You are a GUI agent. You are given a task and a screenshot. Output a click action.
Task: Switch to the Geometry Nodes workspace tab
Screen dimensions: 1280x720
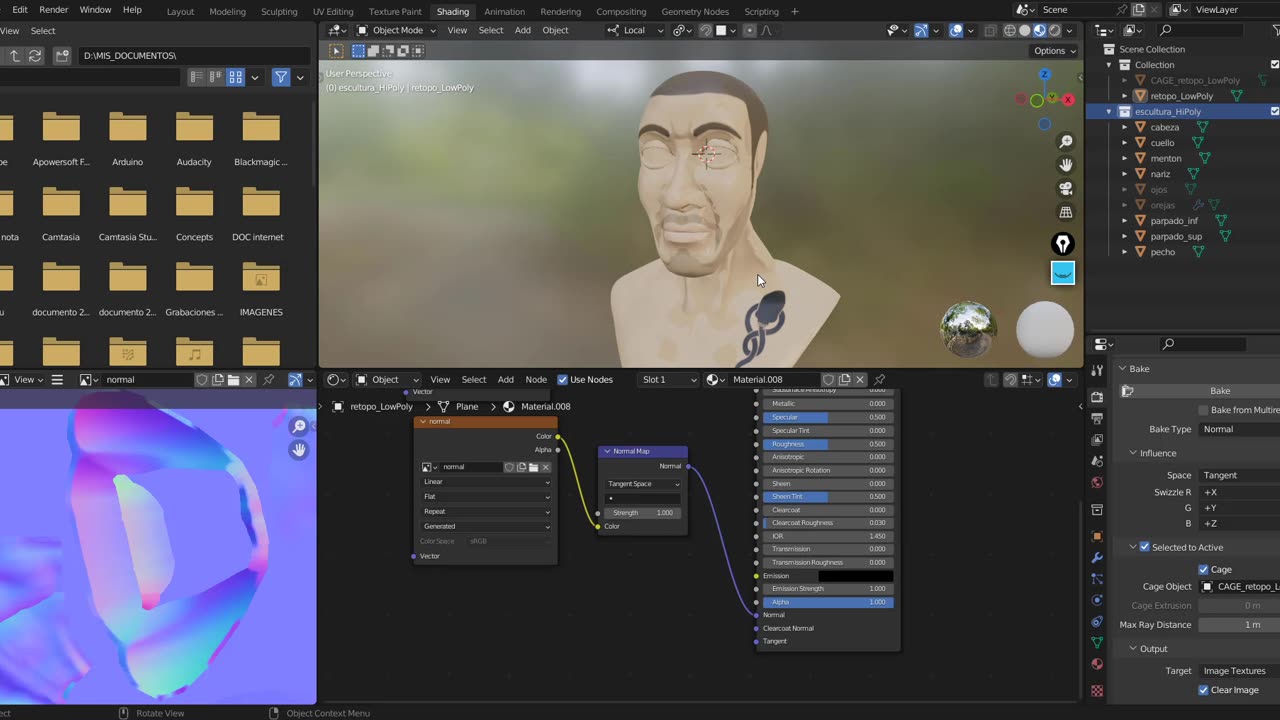(695, 11)
